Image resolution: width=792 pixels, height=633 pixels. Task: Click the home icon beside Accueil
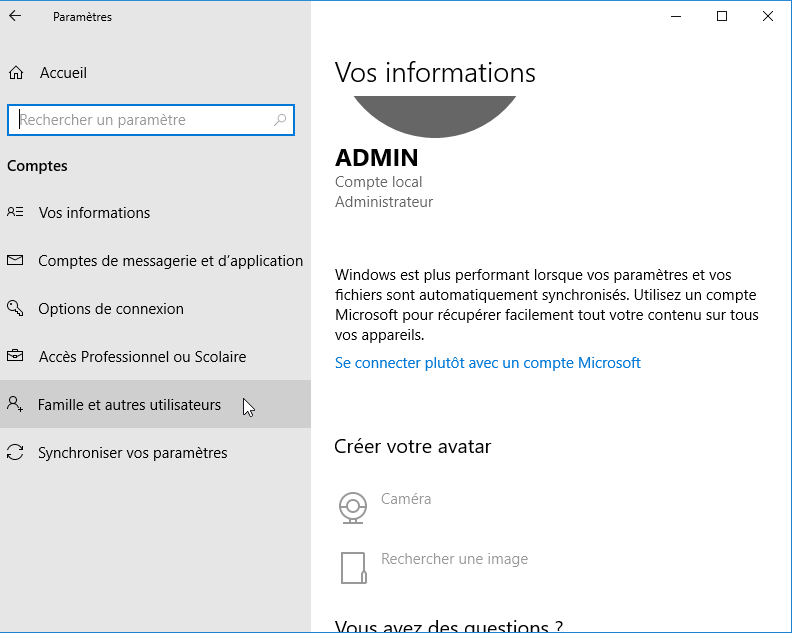point(15,73)
